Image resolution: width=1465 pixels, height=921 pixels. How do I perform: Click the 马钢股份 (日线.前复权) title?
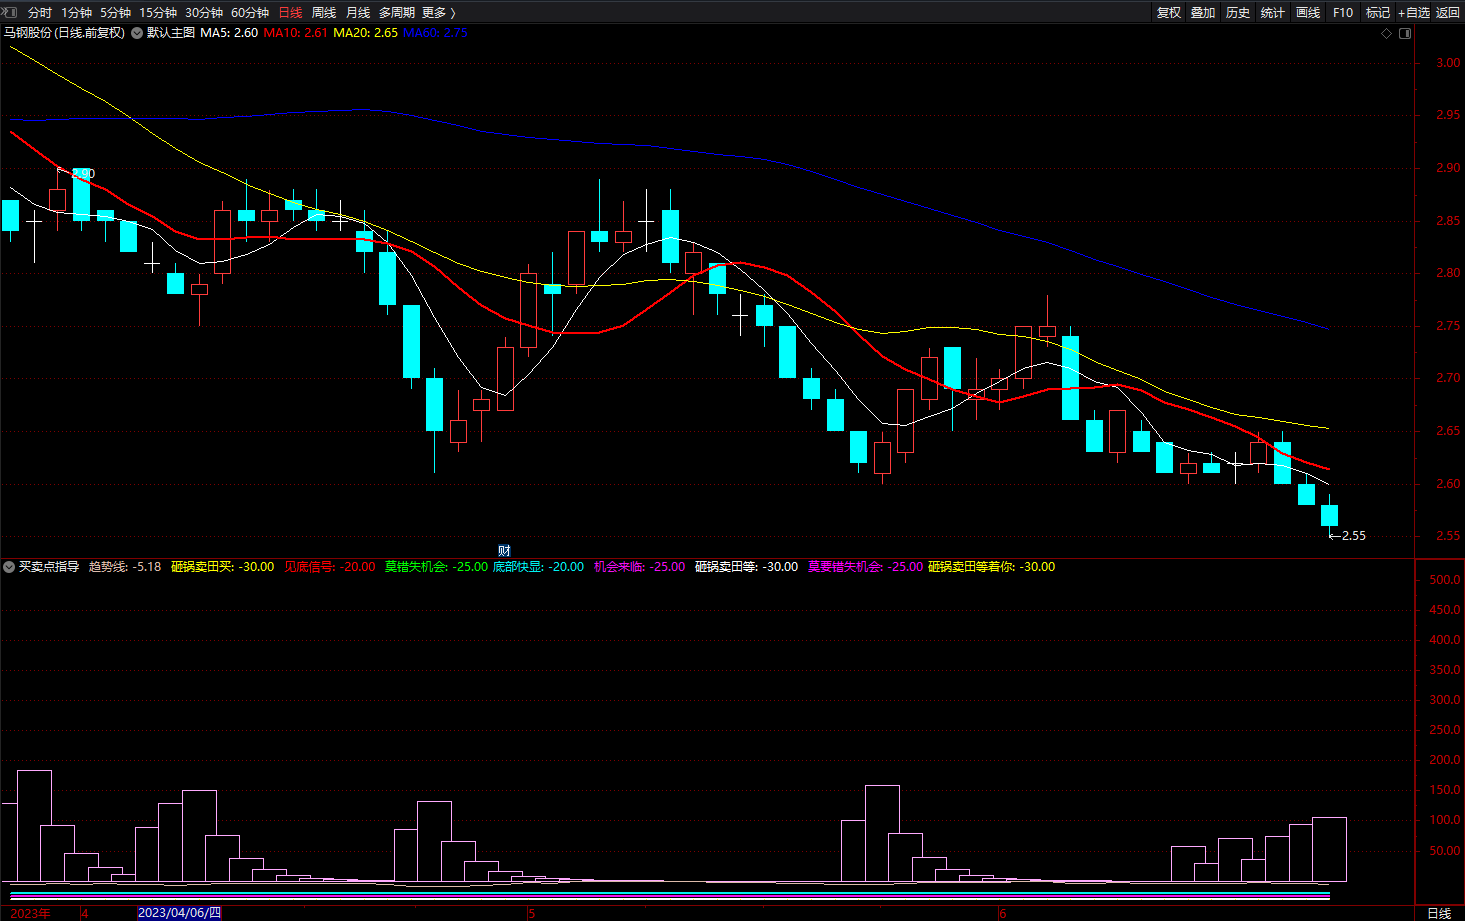pos(64,33)
